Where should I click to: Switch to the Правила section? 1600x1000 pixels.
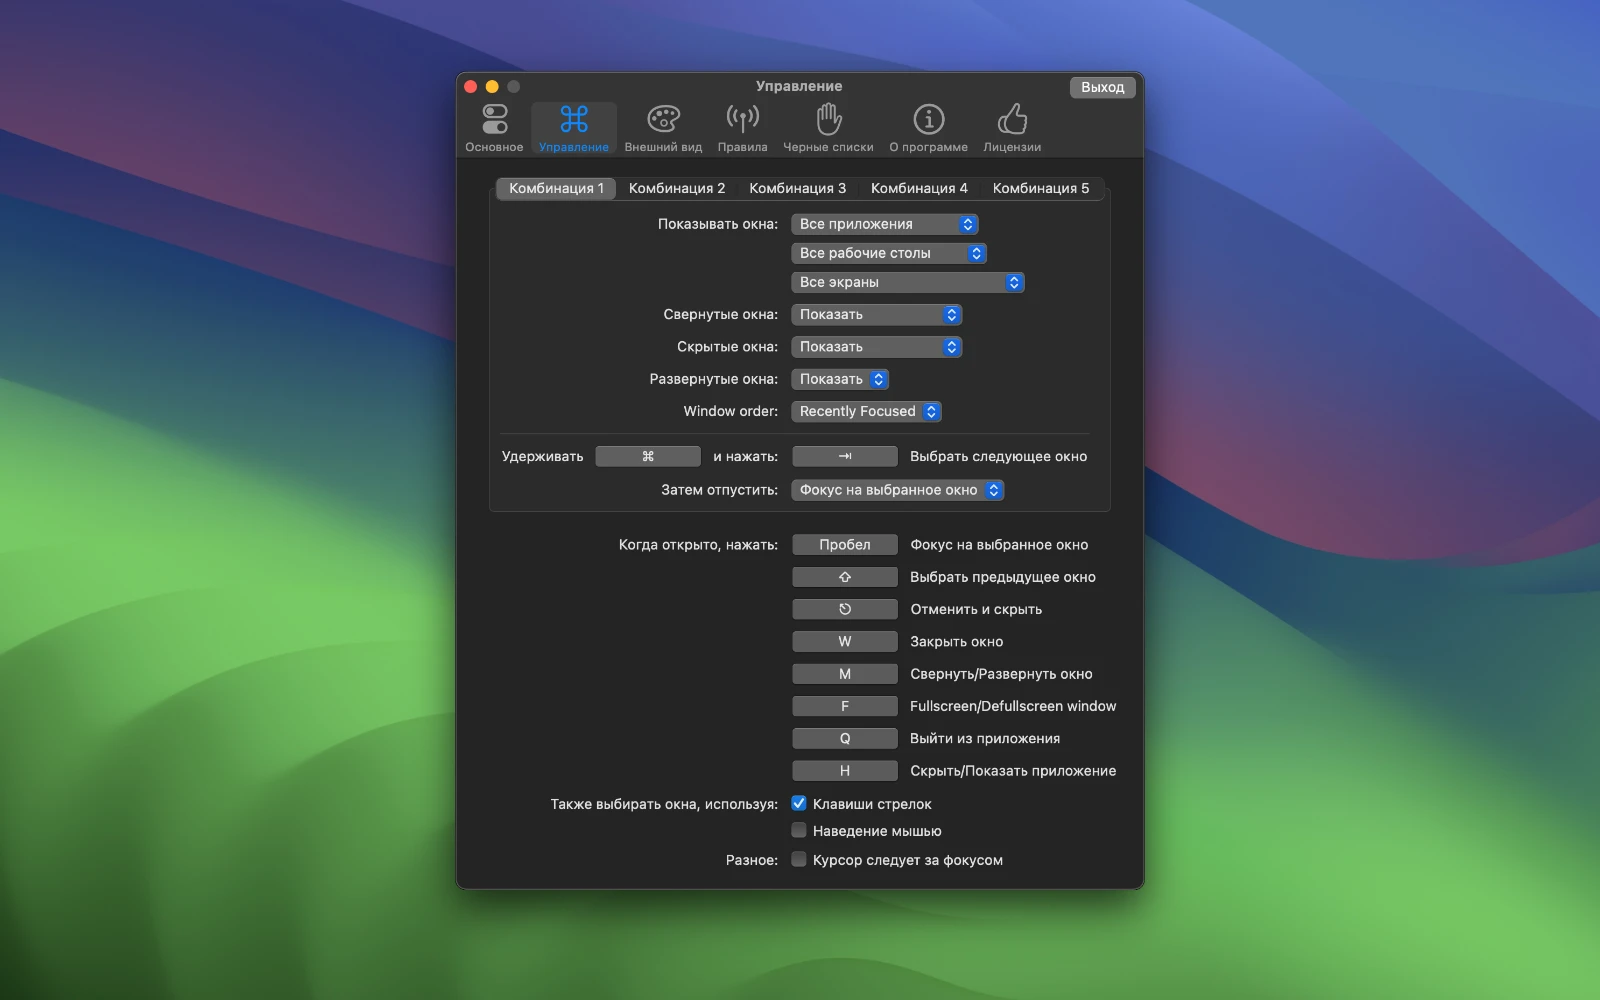741,125
